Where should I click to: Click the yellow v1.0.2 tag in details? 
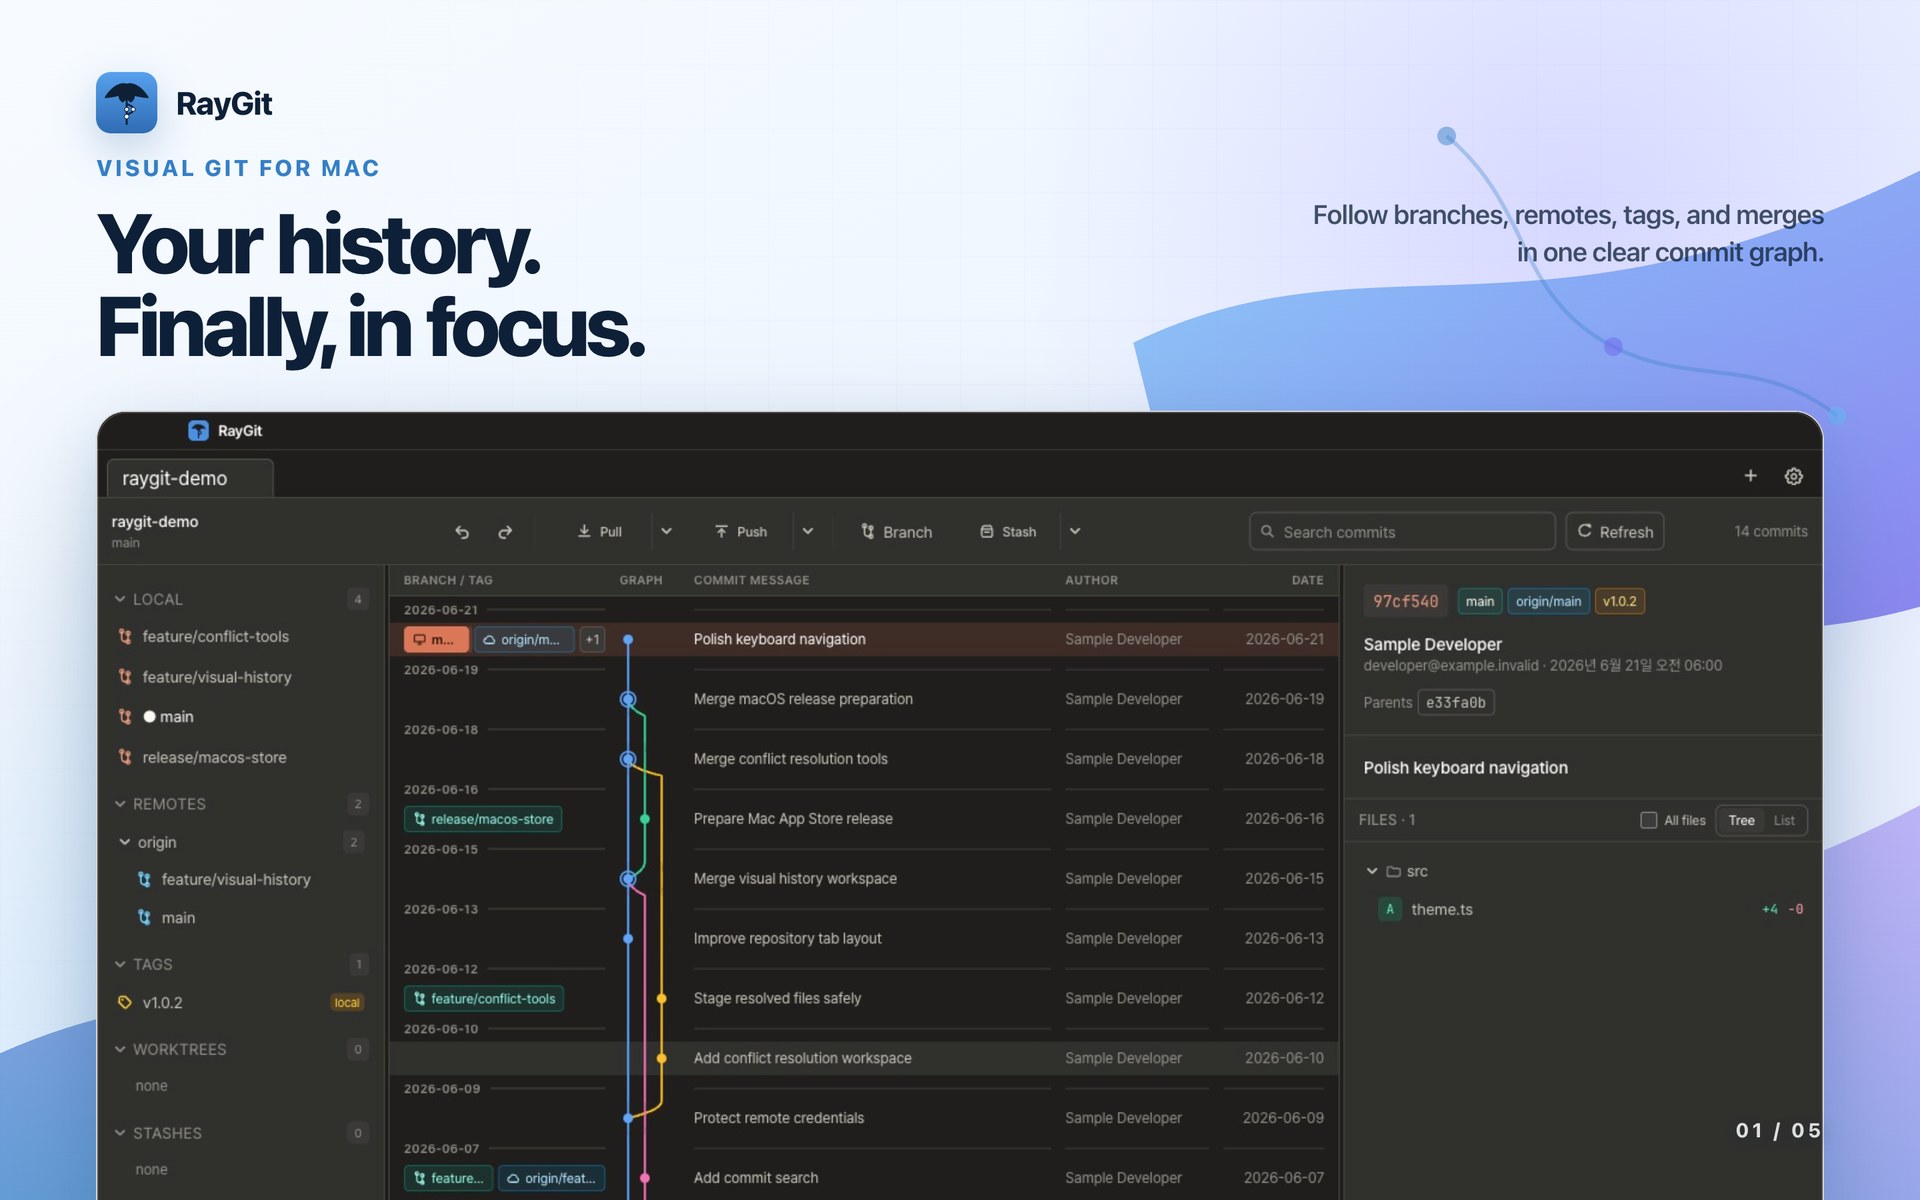click(1619, 601)
